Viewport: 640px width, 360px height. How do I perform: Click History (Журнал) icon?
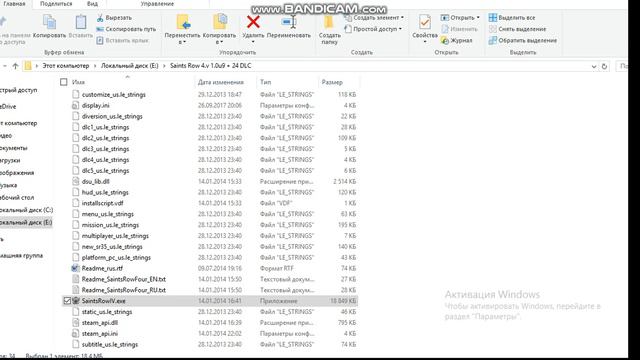pyautogui.click(x=445, y=40)
